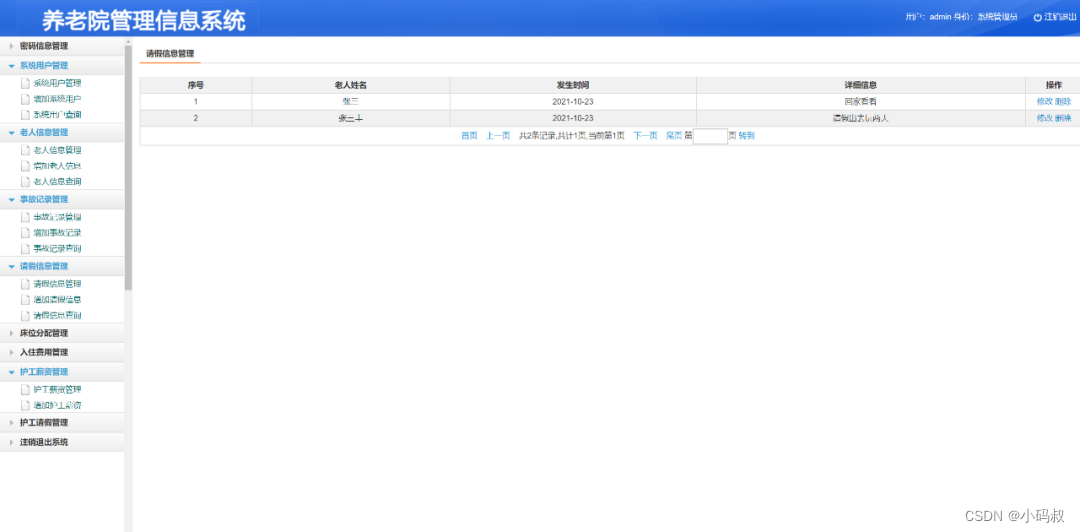The width and height of the screenshot is (1080, 532).
Task: Click the 转到 jump link
Action: [x=747, y=136]
